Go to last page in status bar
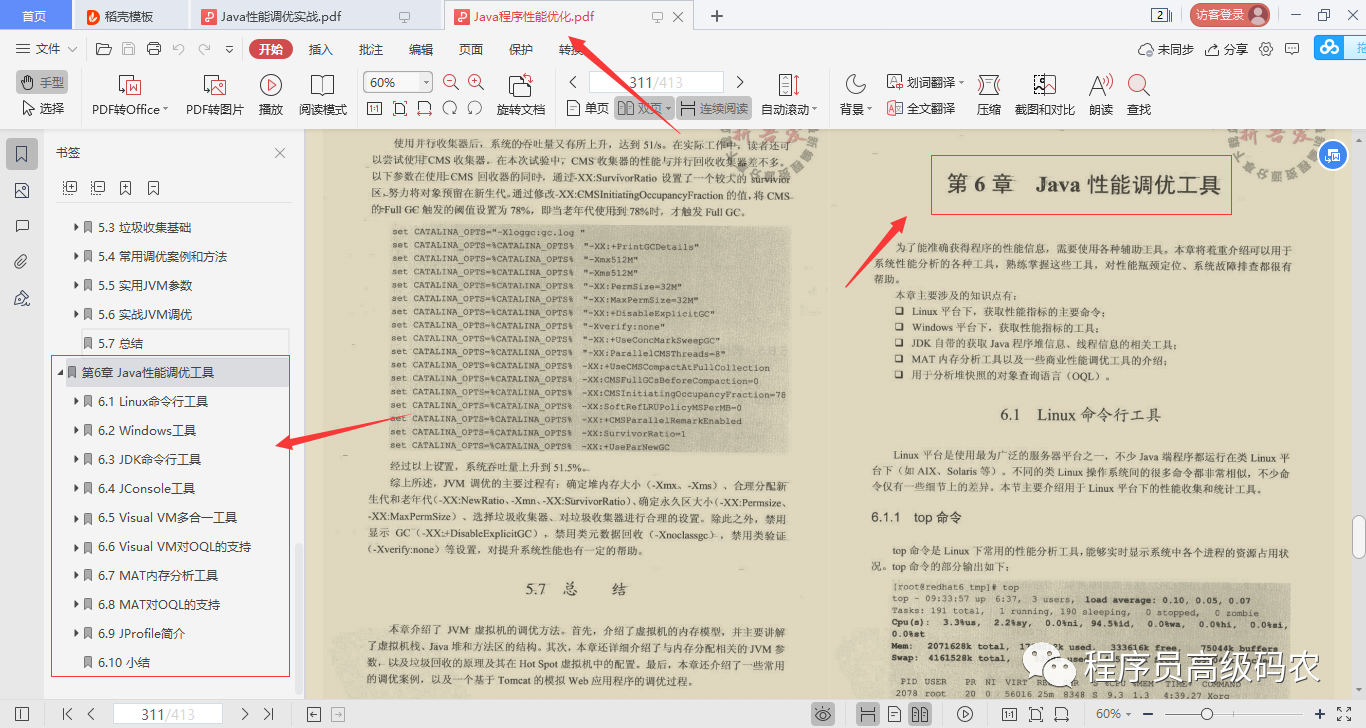 click(268, 714)
